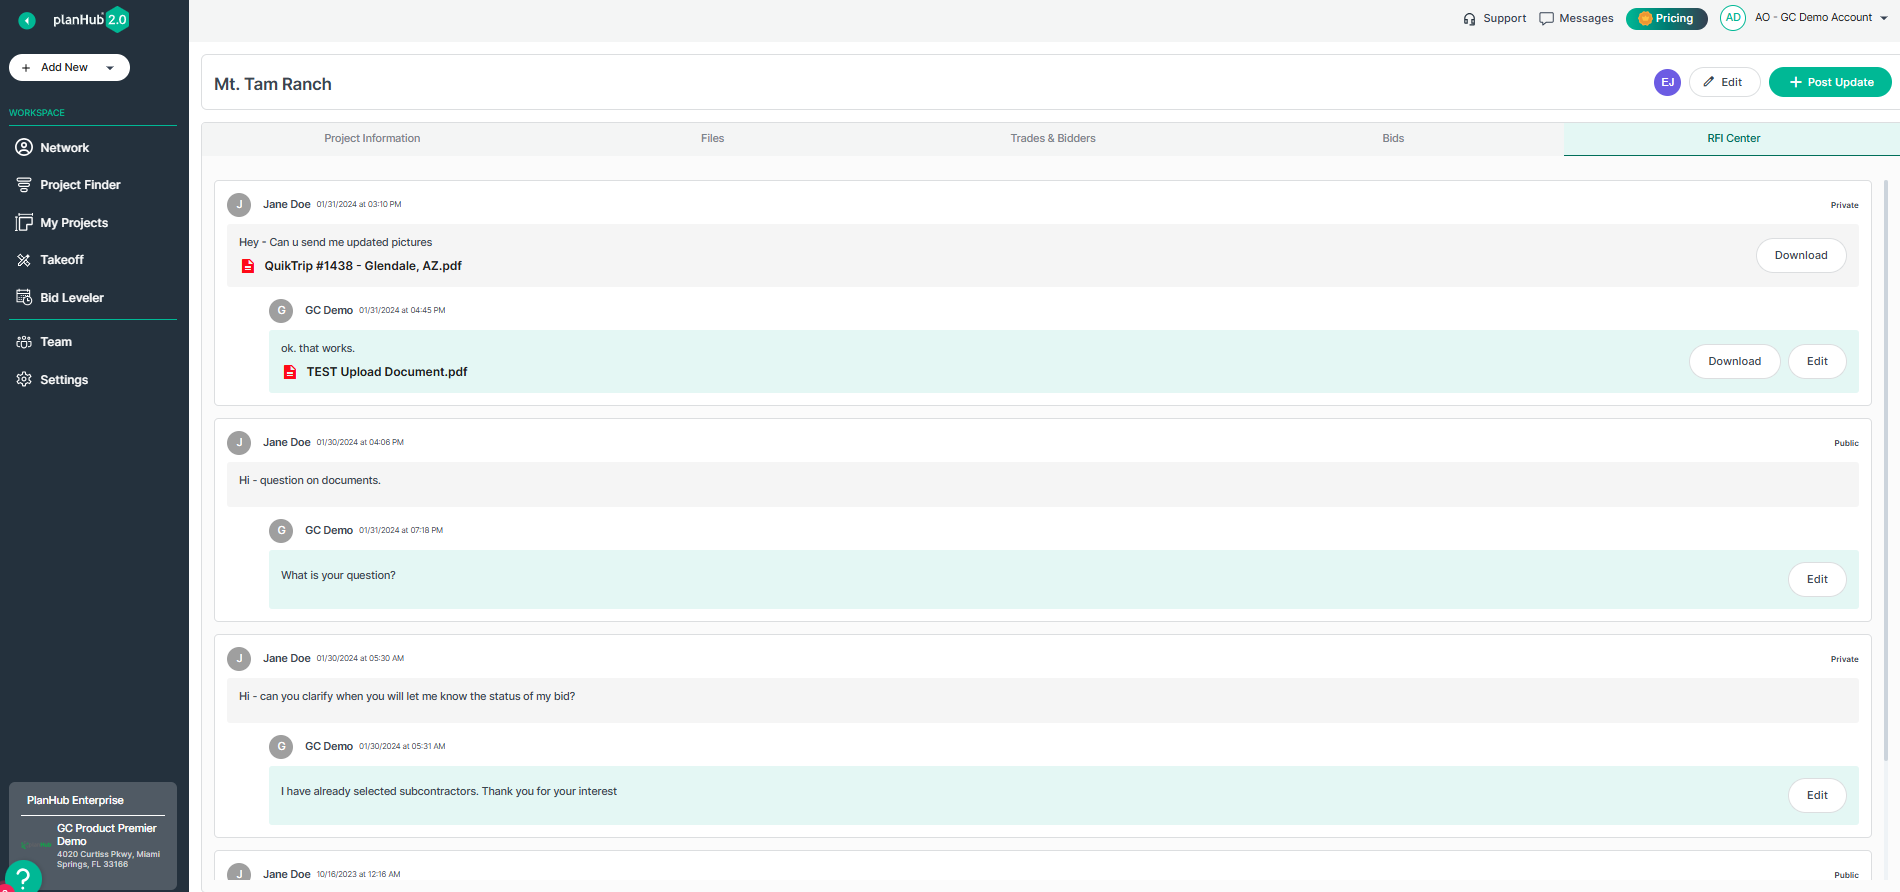Collapse sidebar with green back arrow
This screenshot has width=1900, height=892.
[27, 20]
